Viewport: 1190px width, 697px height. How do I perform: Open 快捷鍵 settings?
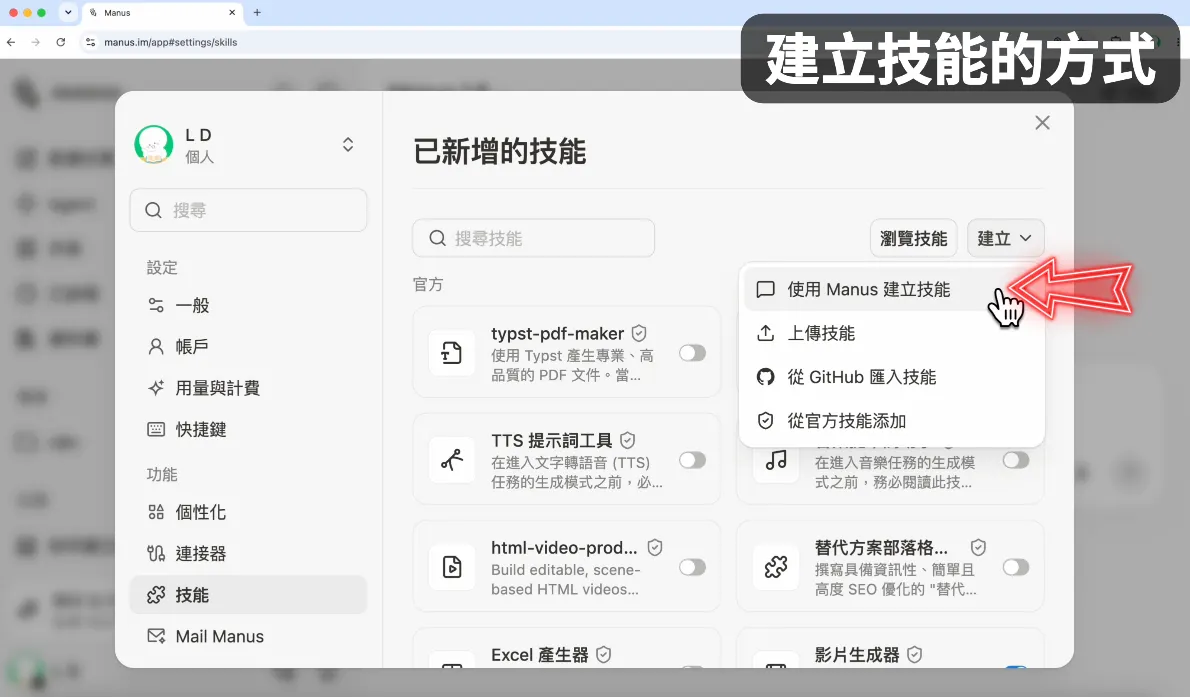click(x=248, y=429)
